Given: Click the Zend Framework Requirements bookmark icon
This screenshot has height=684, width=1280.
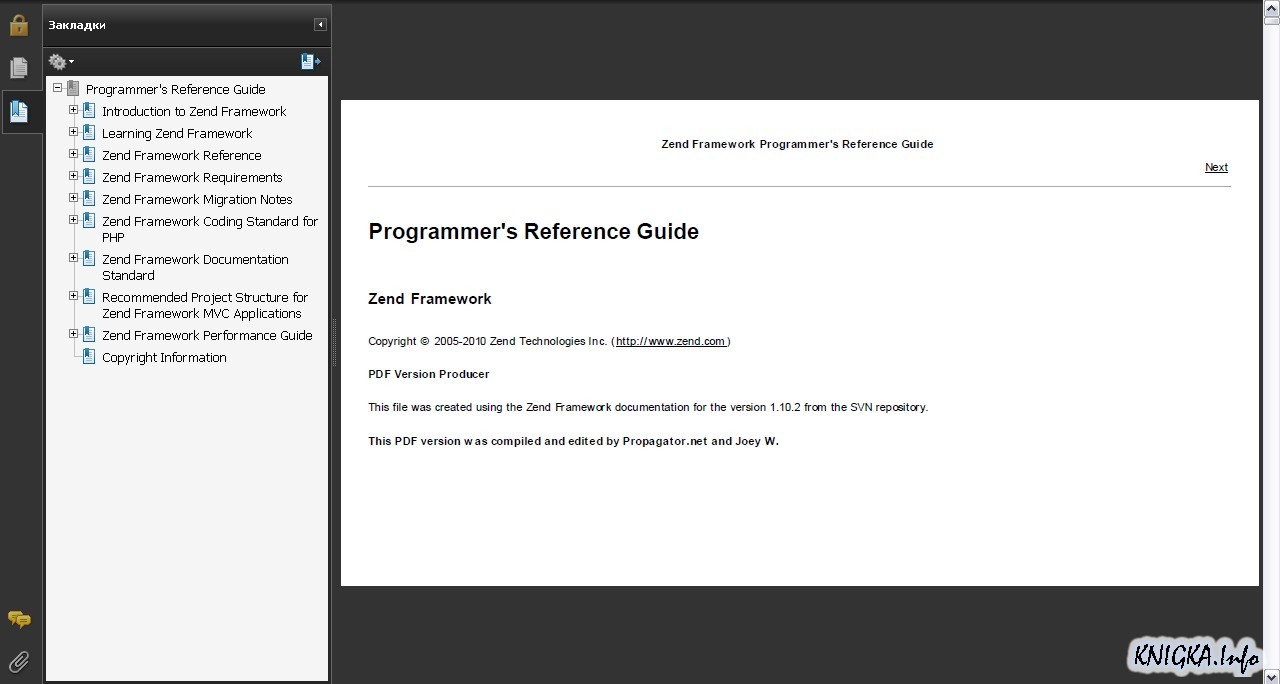Looking at the screenshot, I should tap(89, 177).
